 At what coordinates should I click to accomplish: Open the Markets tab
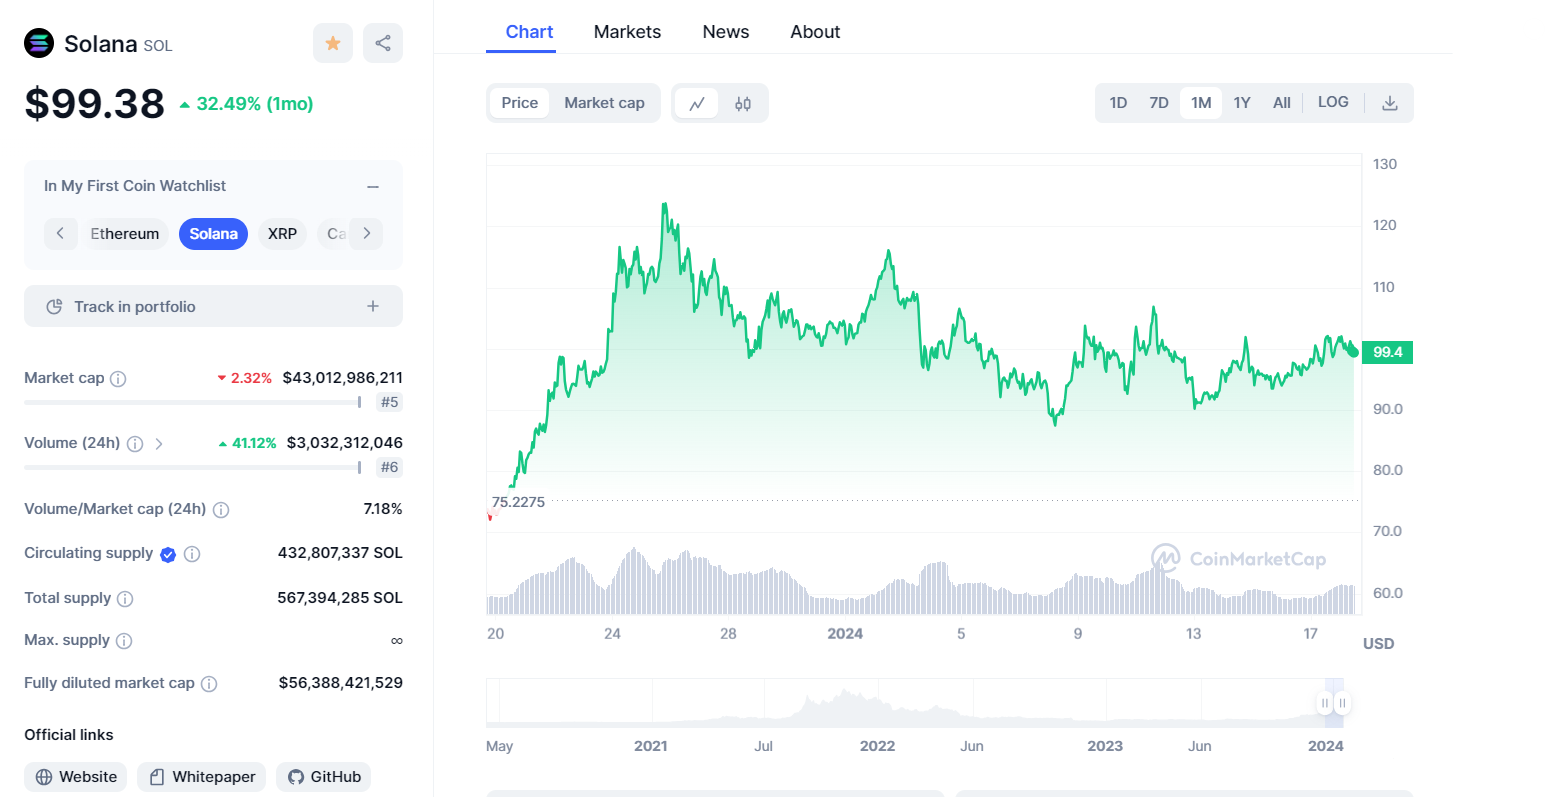coord(627,32)
